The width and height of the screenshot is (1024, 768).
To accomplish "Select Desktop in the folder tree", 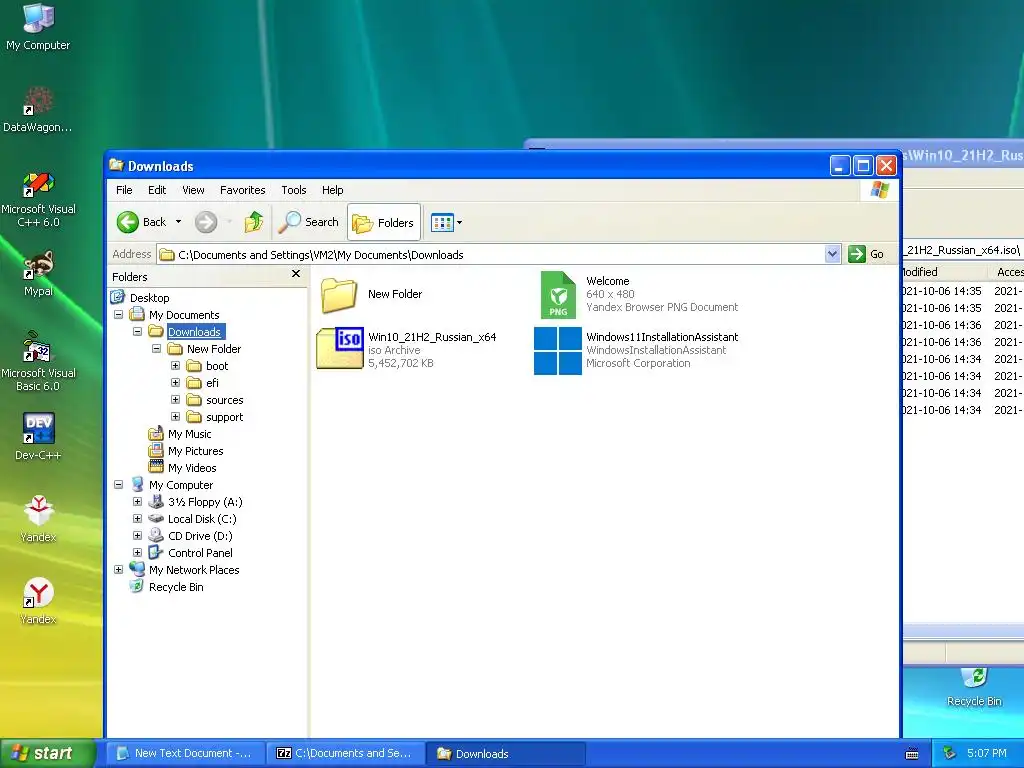I will [x=149, y=298].
